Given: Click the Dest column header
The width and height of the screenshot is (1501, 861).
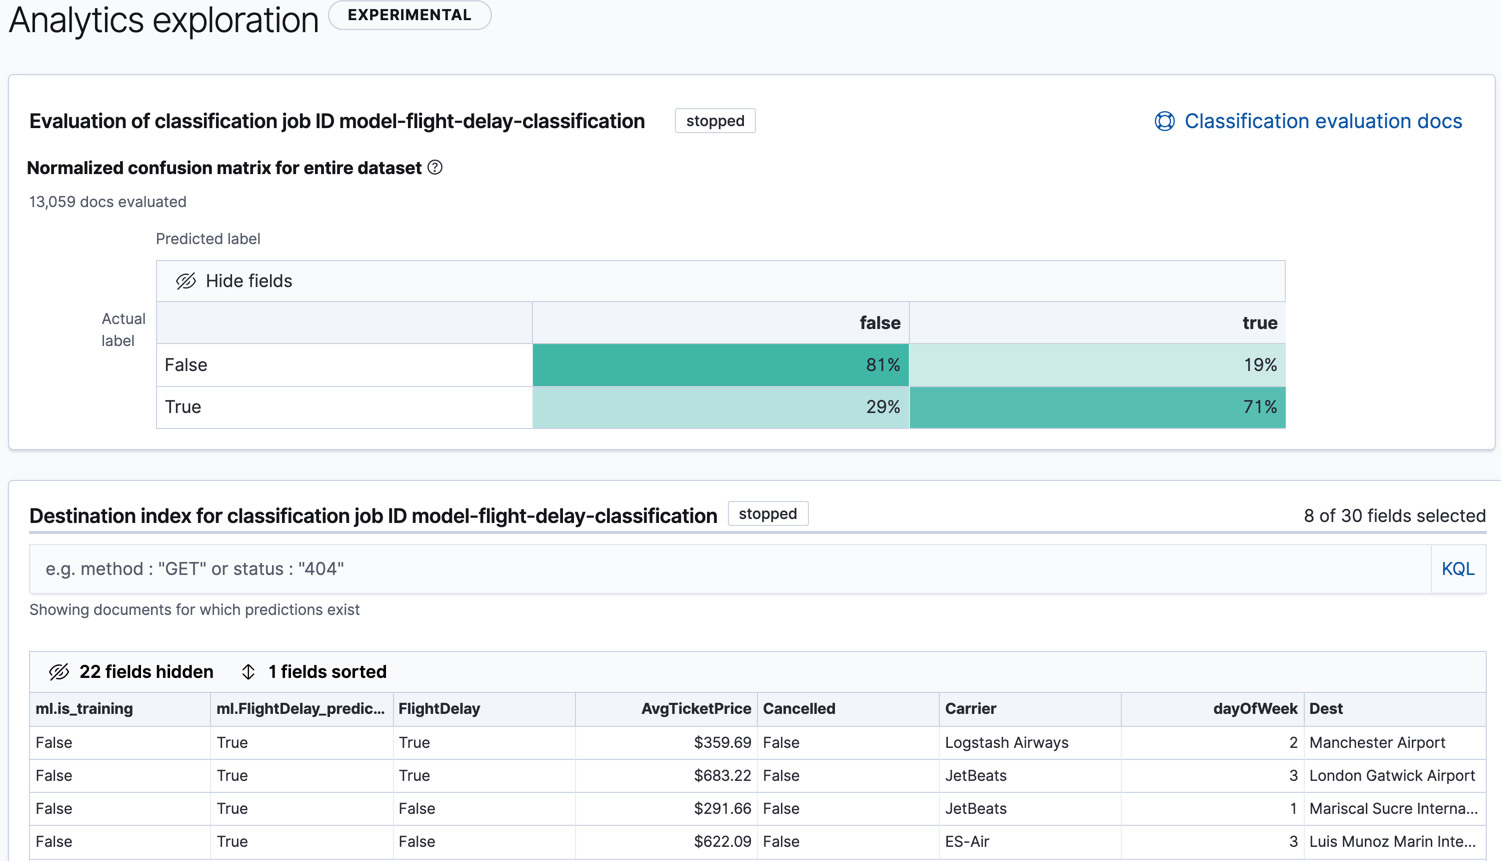Looking at the screenshot, I should (1327, 708).
